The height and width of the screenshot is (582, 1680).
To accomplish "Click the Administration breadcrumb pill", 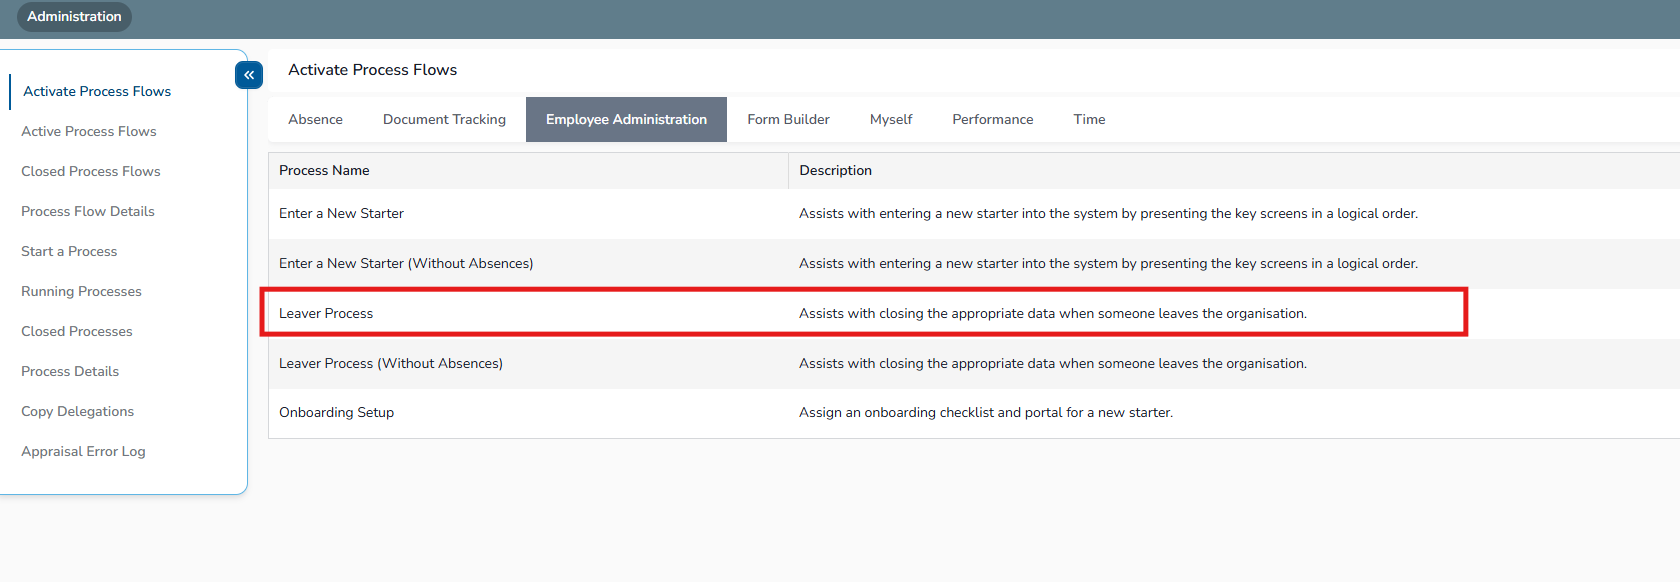I will (x=74, y=16).
